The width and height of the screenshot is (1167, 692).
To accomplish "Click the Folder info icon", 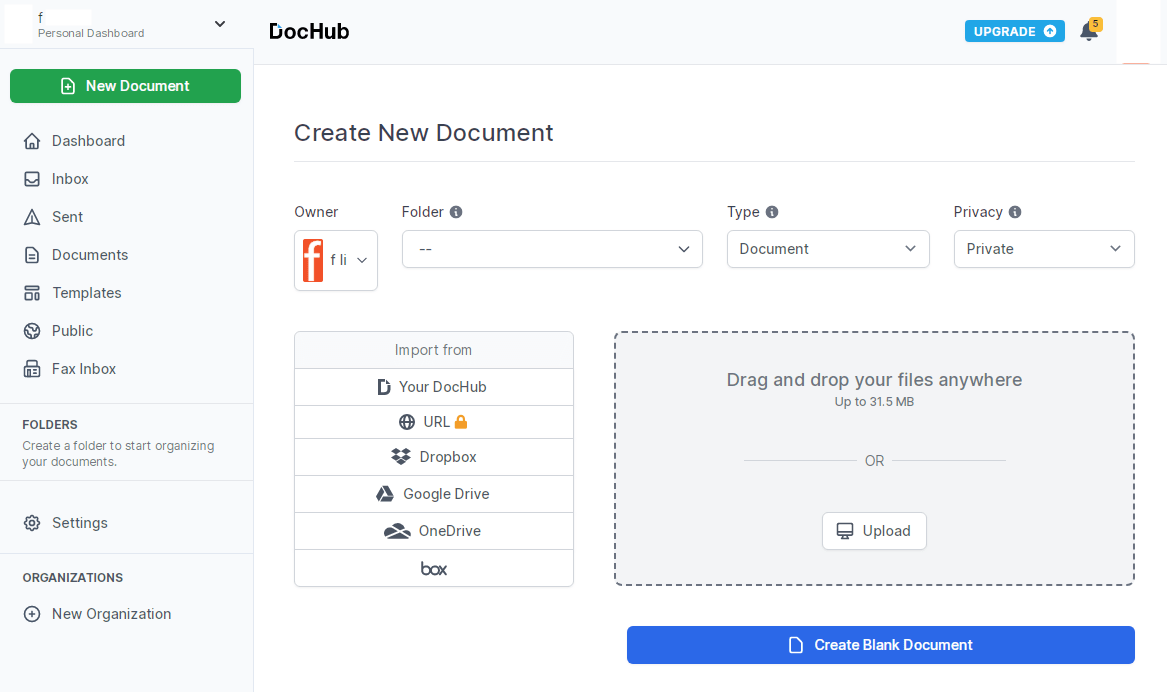I will click(456, 212).
